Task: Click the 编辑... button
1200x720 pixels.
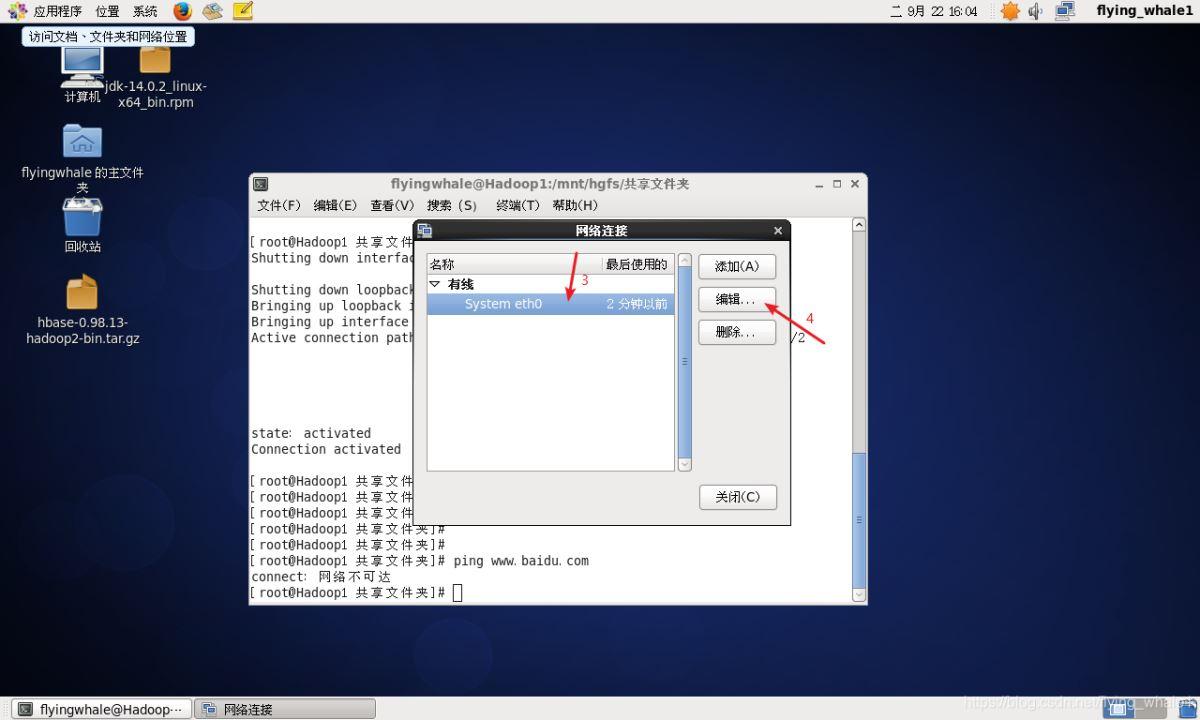Action: [737, 299]
